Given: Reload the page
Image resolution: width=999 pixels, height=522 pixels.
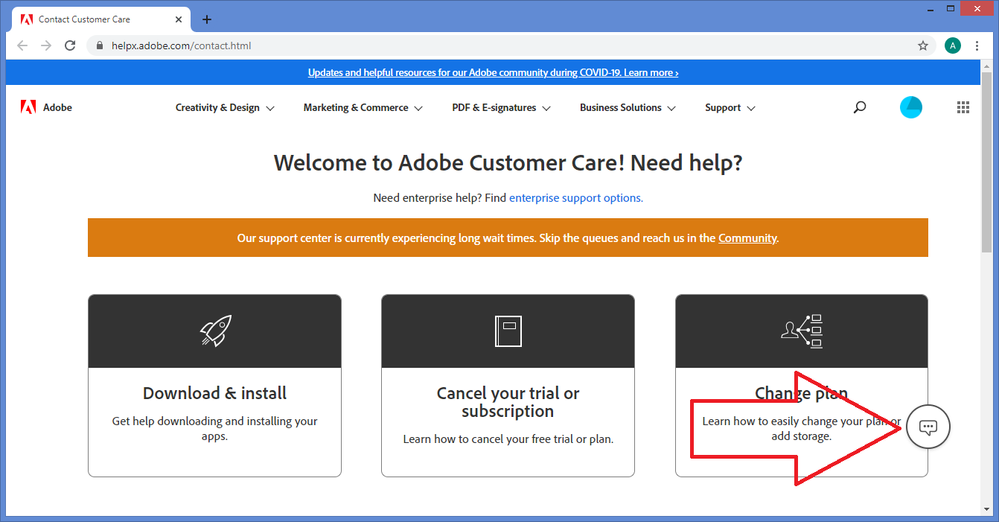Looking at the screenshot, I should coord(70,46).
